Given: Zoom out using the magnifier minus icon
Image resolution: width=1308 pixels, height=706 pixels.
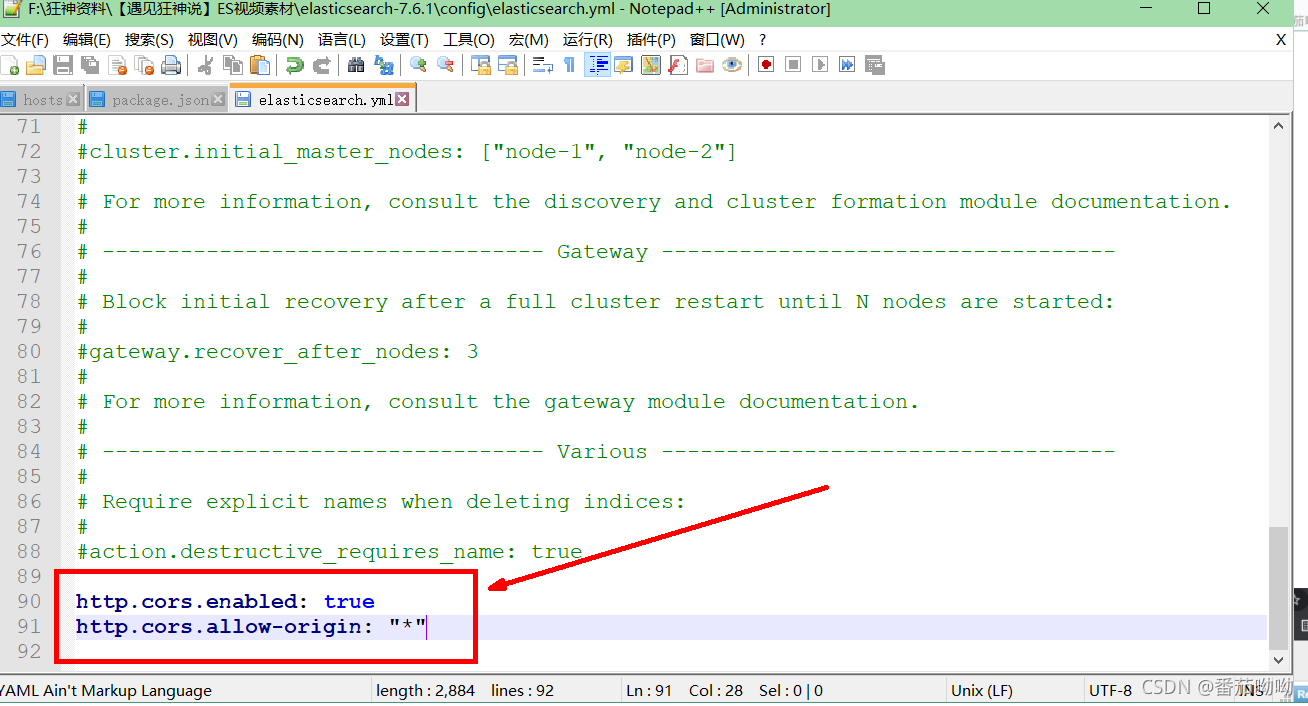Looking at the screenshot, I should point(446,66).
